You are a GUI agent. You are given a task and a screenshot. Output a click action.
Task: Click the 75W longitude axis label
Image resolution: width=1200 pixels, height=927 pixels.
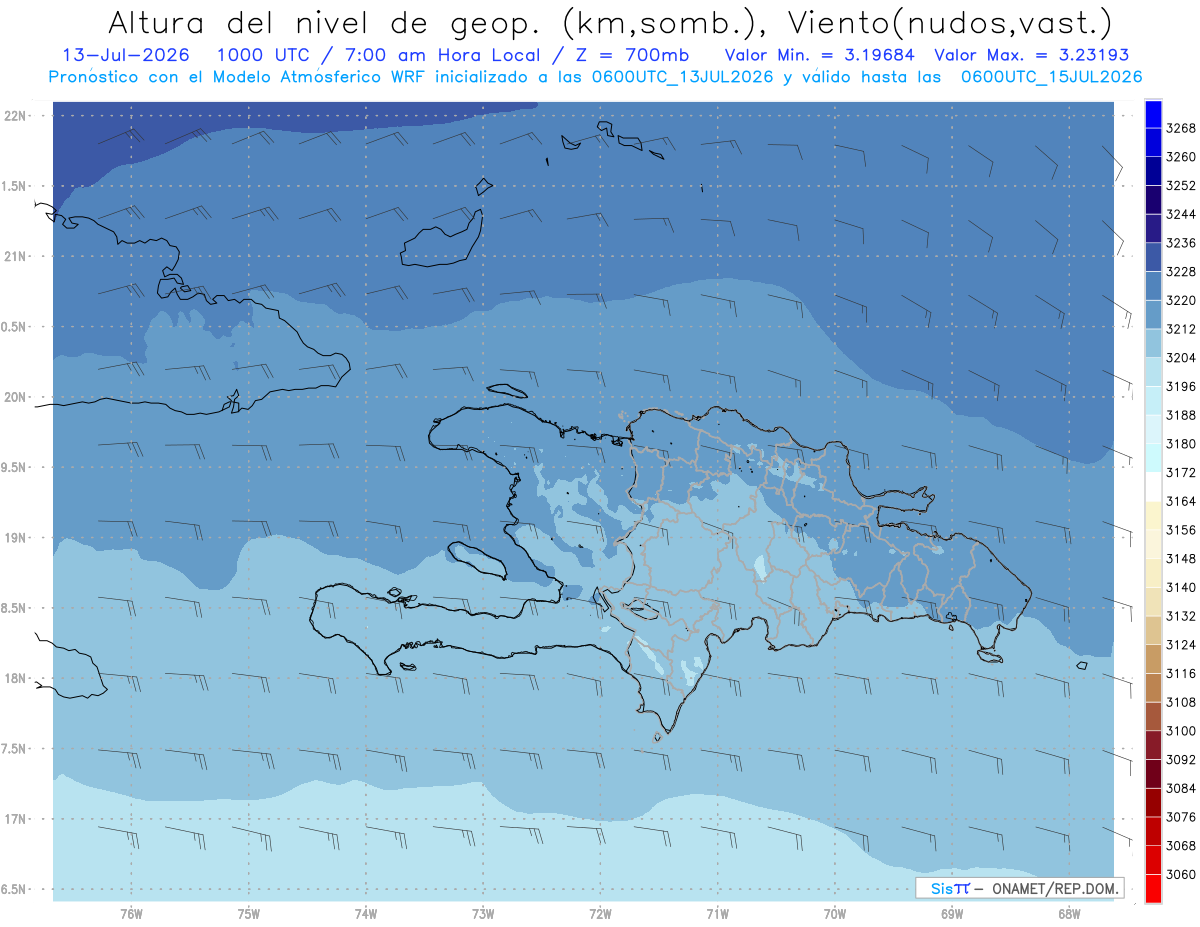pyautogui.click(x=249, y=915)
